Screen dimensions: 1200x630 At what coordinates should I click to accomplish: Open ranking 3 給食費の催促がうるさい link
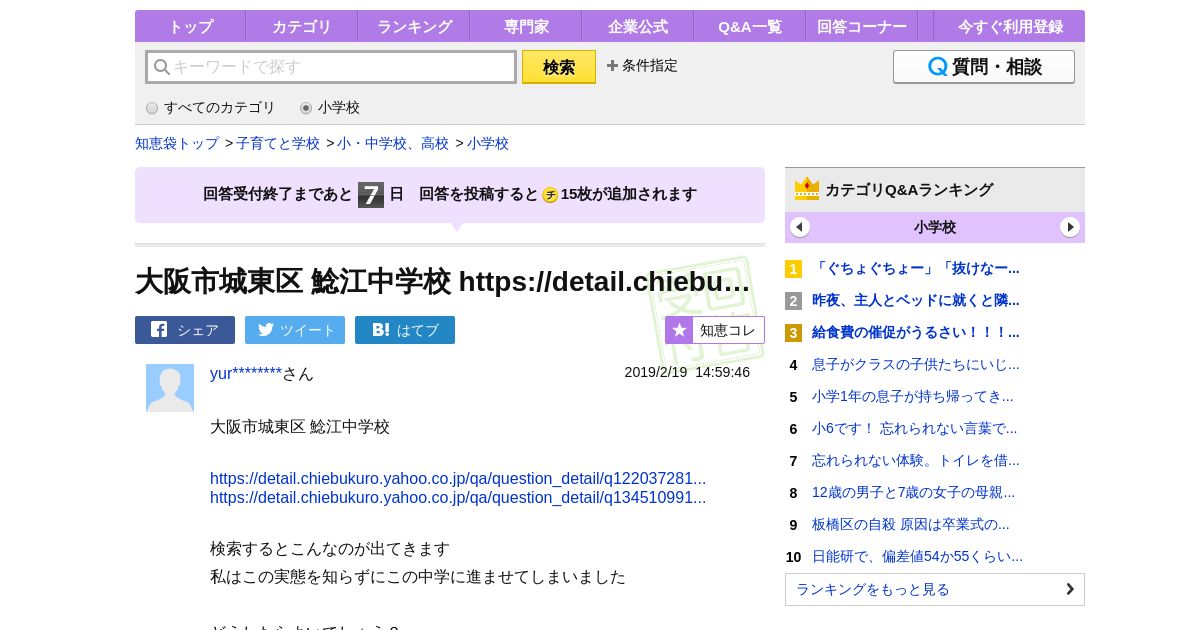(916, 332)
